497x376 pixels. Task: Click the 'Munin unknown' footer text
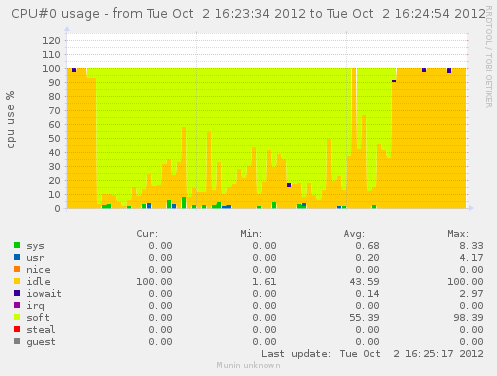(x=248, y=365)
